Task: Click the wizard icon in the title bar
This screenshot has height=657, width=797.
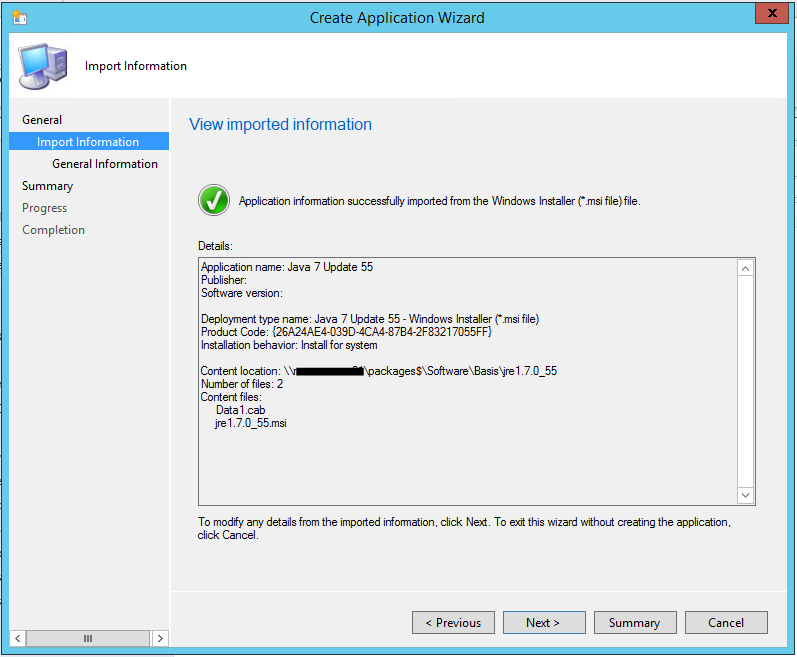Action: [x=19, y=17]
